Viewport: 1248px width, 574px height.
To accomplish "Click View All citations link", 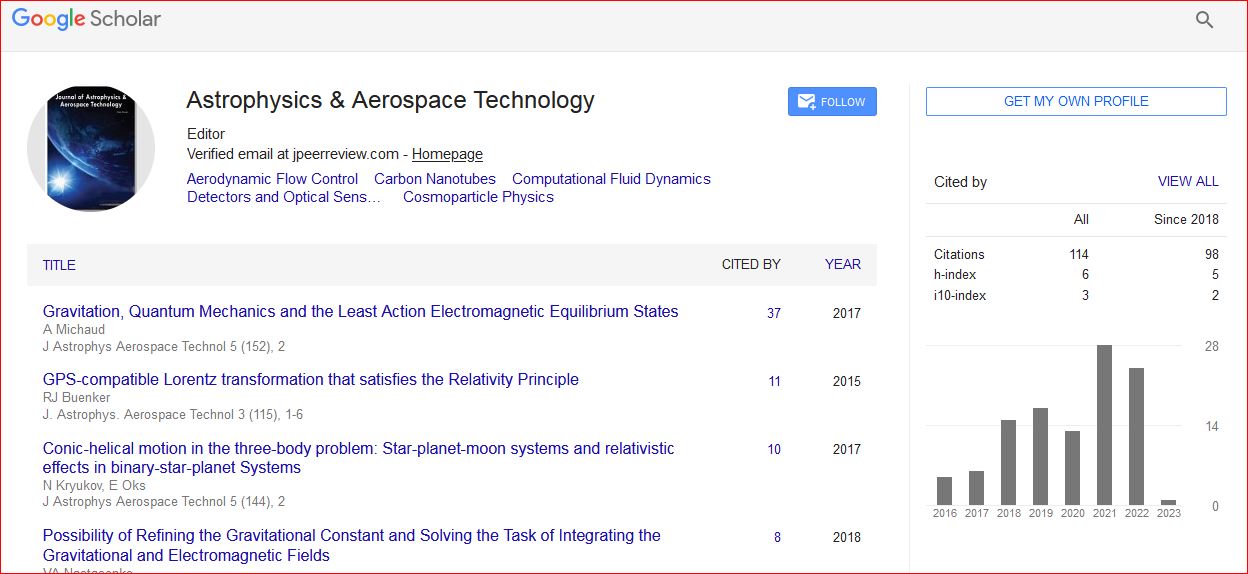I will tap(1187, 181).
